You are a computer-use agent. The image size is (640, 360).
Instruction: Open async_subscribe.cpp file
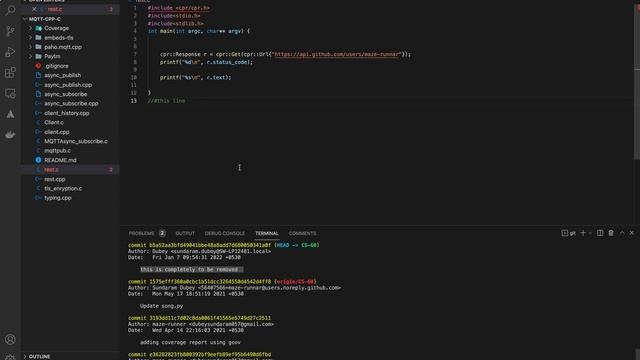point(71,103)
